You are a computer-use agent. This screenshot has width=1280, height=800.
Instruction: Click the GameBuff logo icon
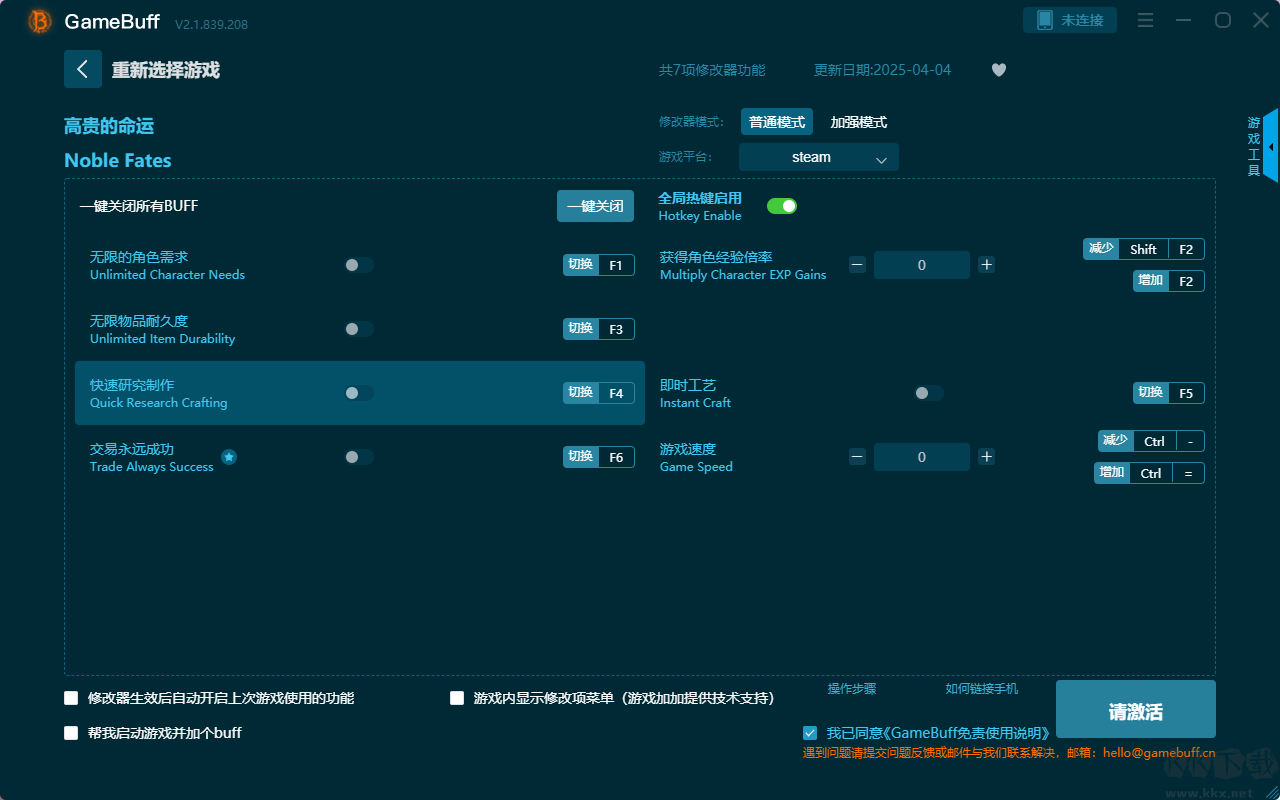(x=40, y=21)
